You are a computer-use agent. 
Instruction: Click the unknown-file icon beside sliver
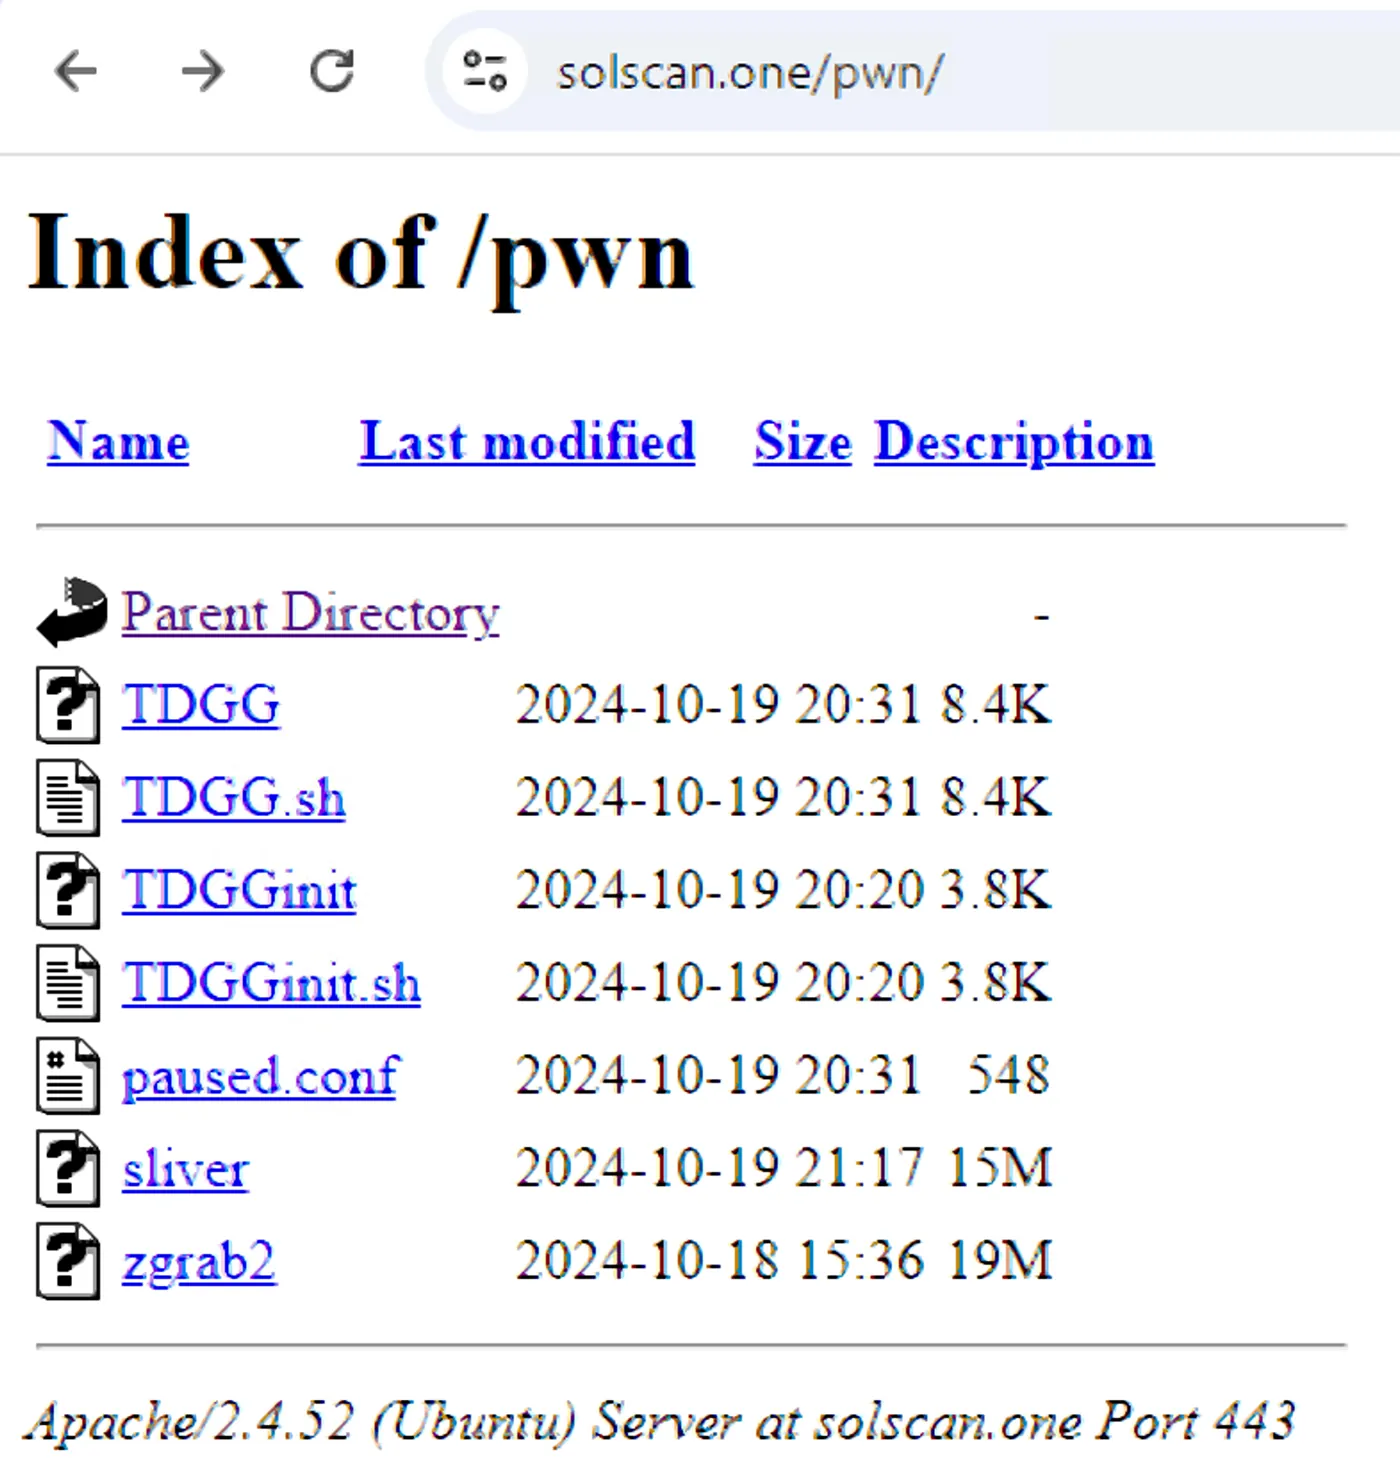tap(68, 1167)
